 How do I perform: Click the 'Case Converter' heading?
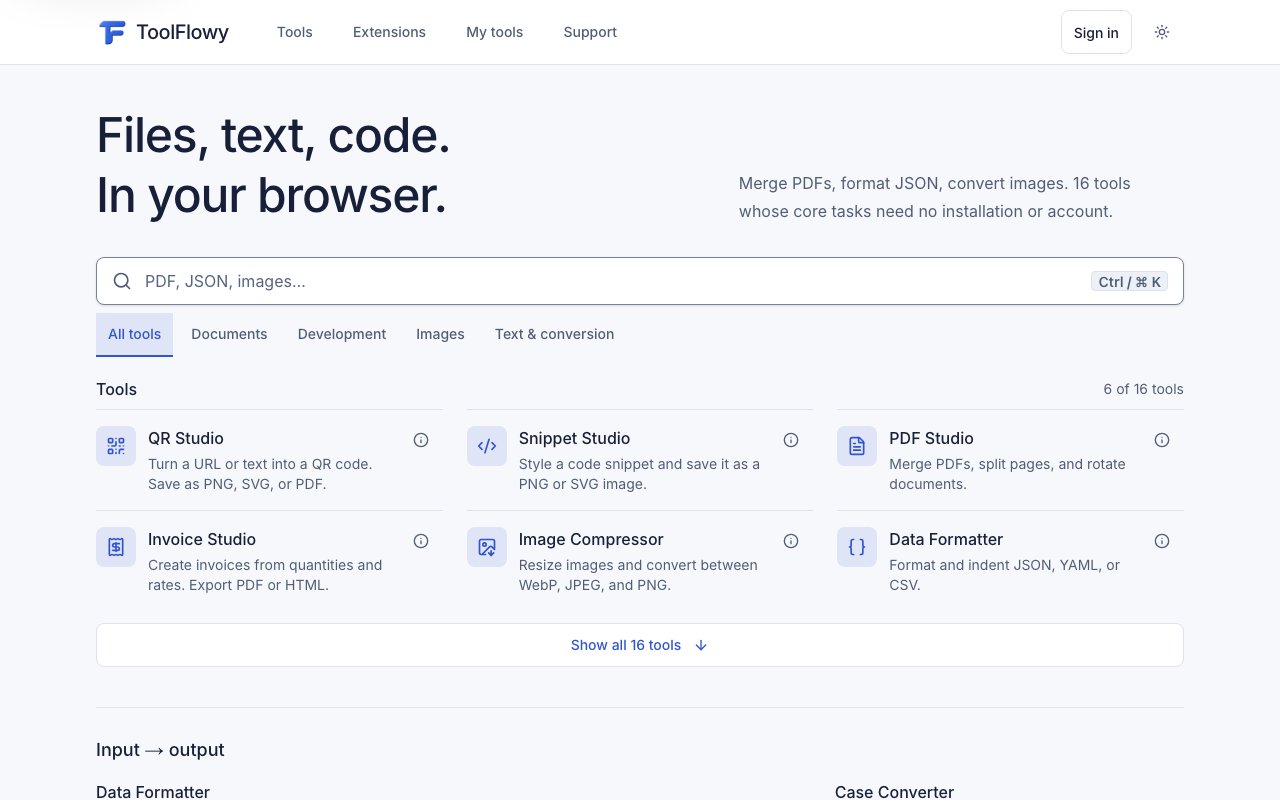pos(894,792)
